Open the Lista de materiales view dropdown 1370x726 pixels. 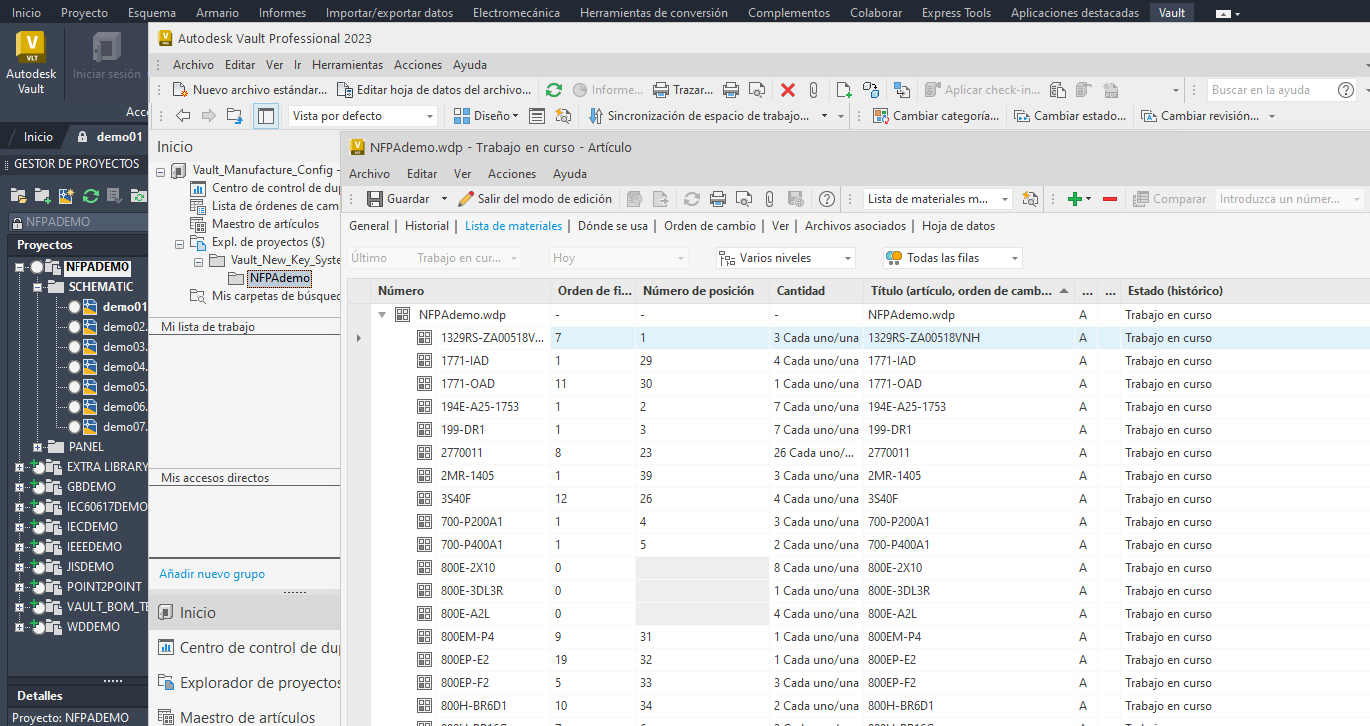(938, 199)
